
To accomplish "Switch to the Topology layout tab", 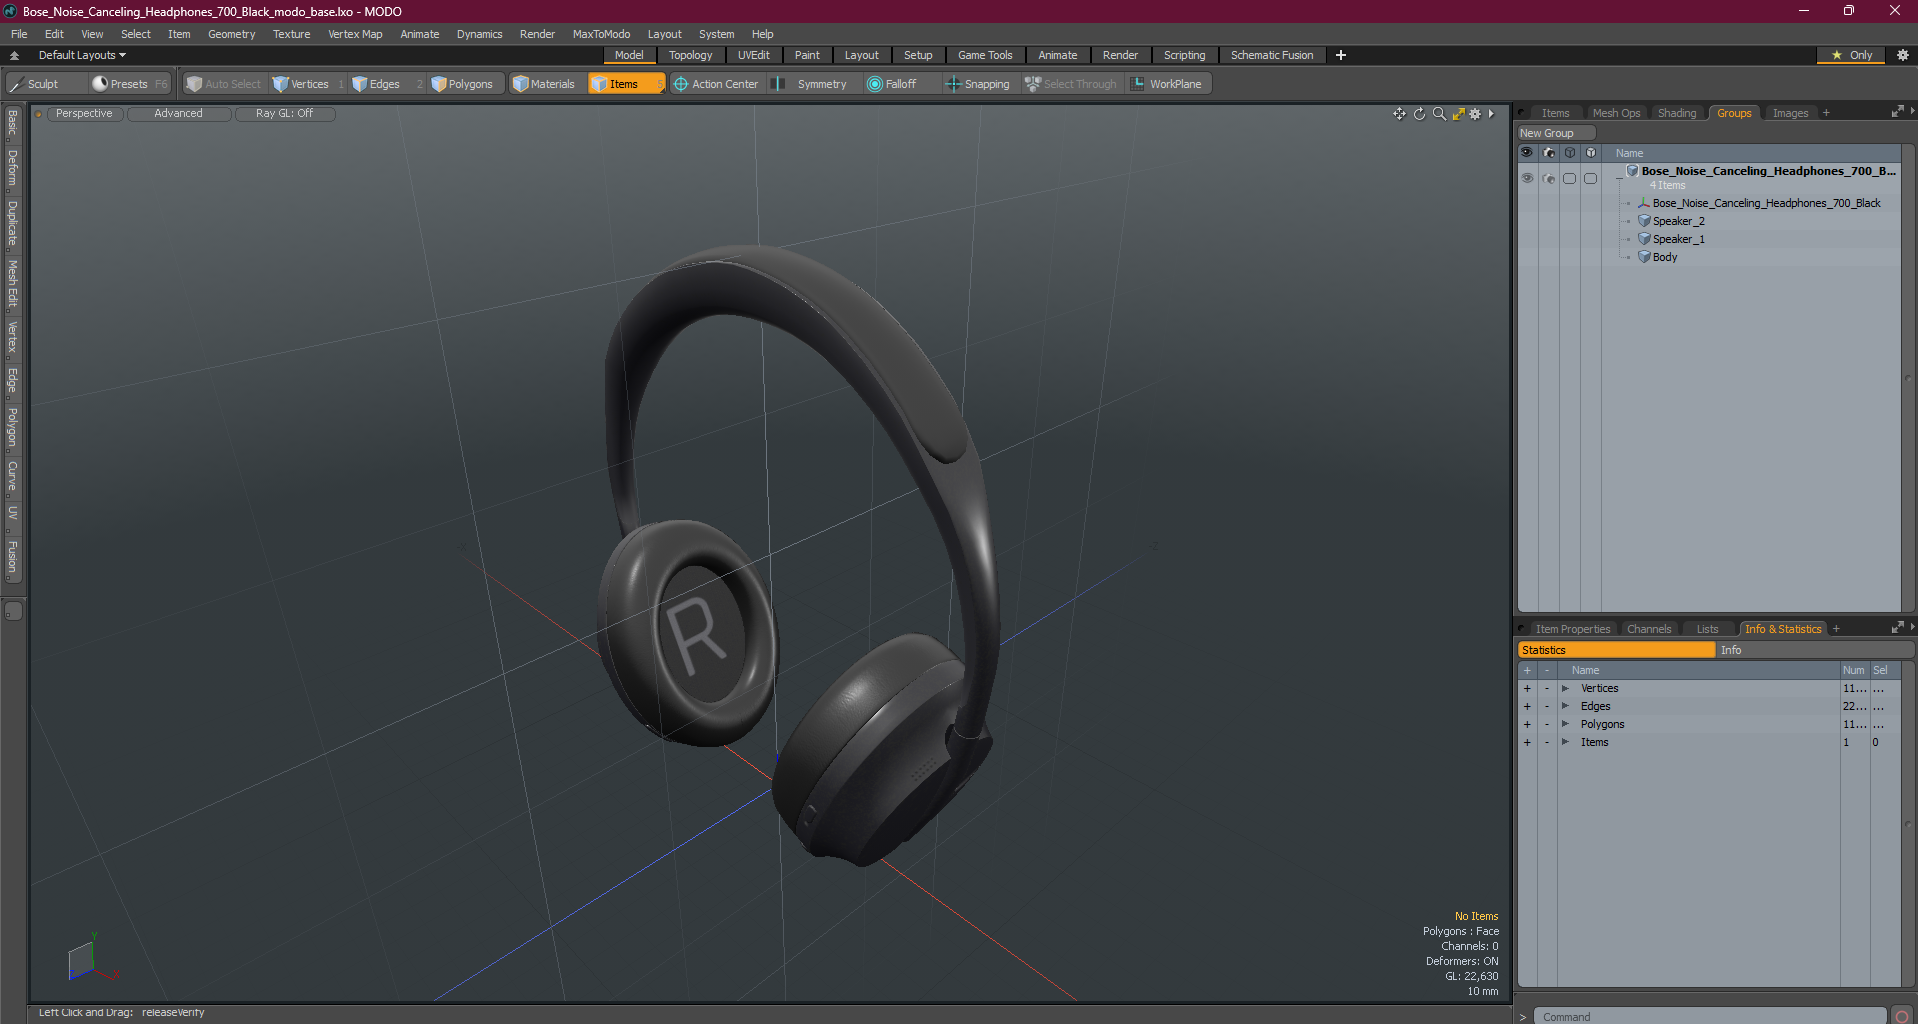I will (x=690, y=55).
